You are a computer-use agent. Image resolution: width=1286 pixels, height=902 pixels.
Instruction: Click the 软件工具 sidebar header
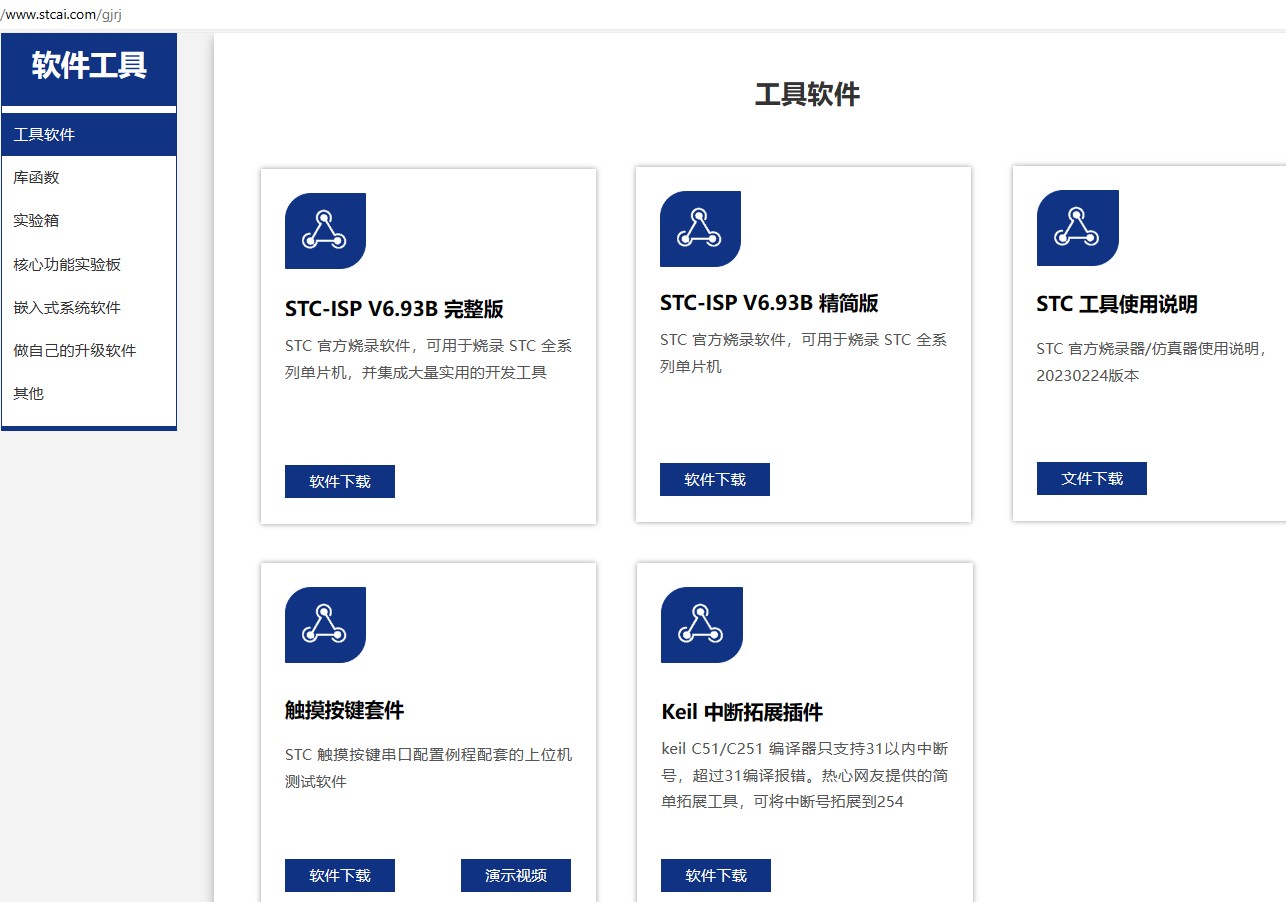89,66
